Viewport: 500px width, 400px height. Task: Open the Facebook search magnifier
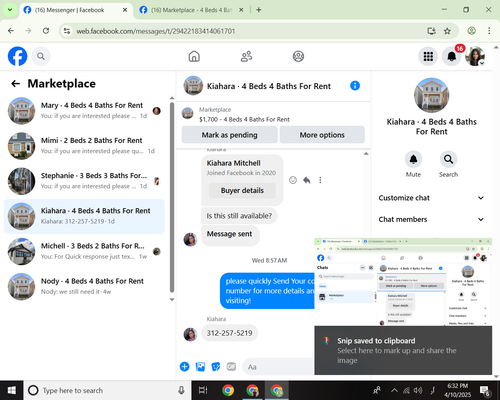[x=41, y=56]
